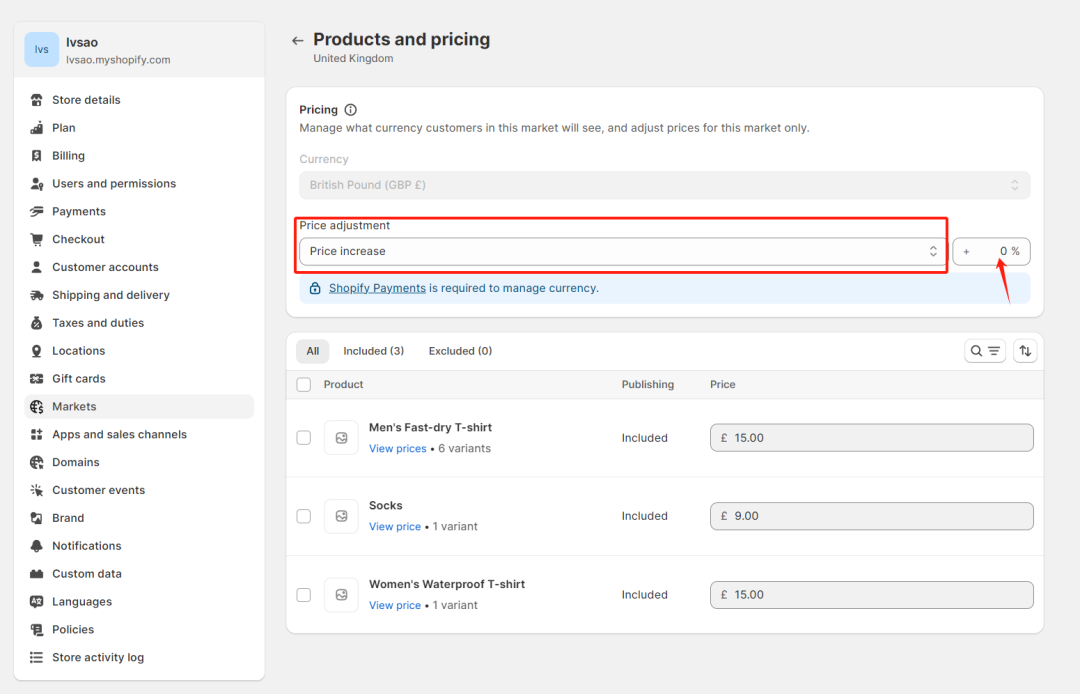Check the Women's Waterproof T-shirt checkbox
The height and width of the screenshot is (694, 1080).
[x=304, y=595]
